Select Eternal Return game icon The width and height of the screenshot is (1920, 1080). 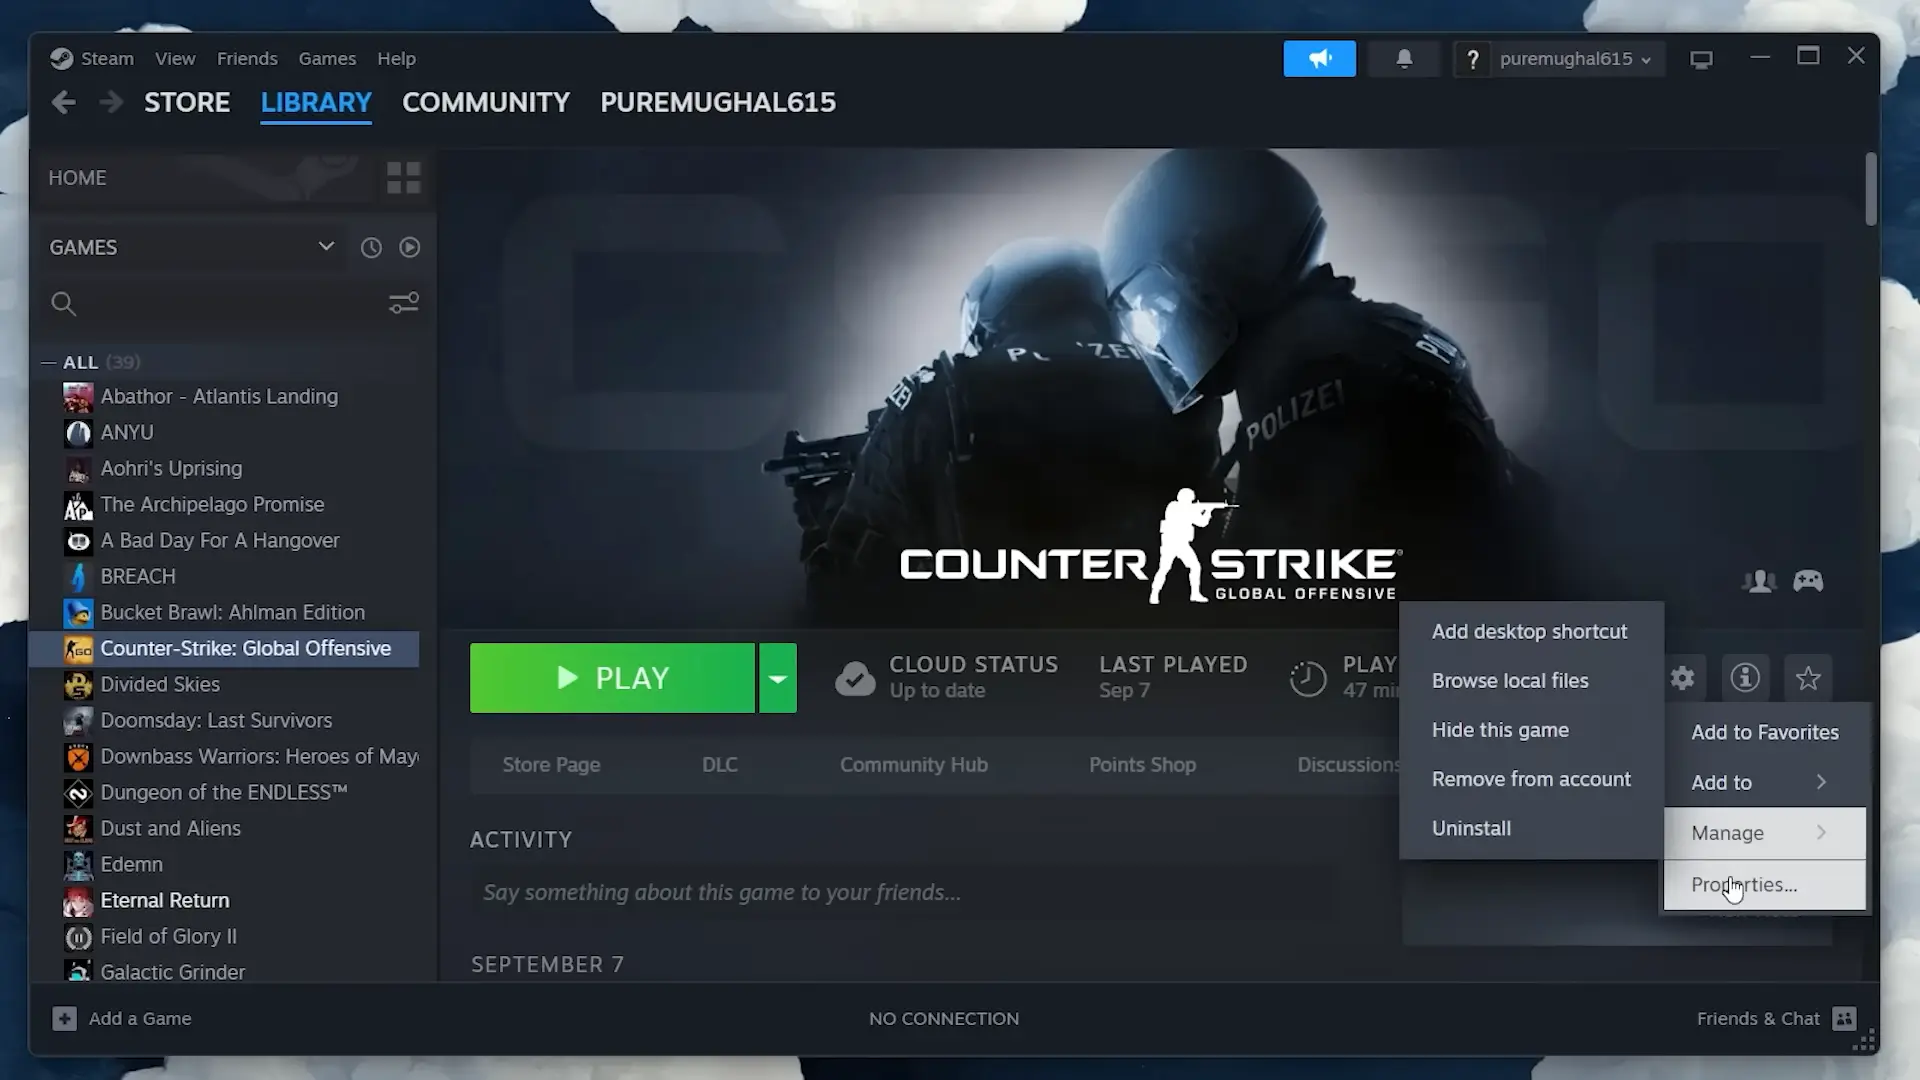pyautogui.click(x=78, y=901)
